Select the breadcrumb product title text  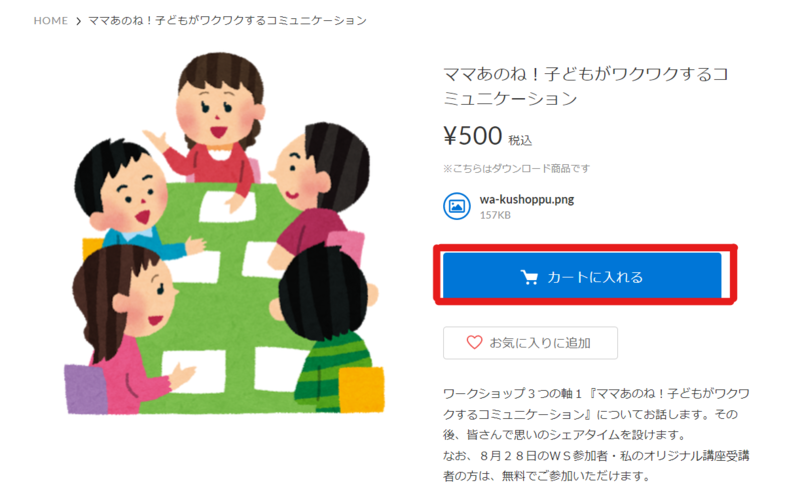click(228, 20)
